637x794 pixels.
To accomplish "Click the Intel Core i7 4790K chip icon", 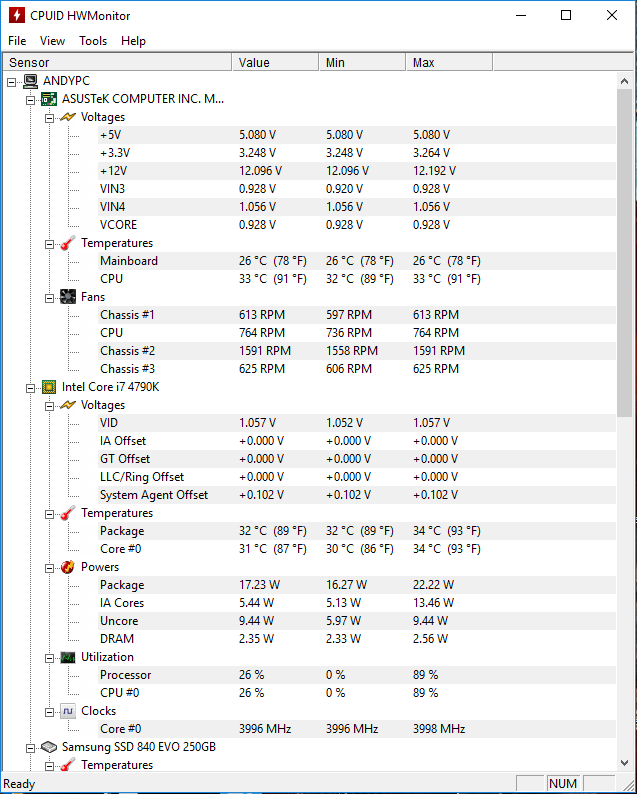I will (x=49, y=387).
